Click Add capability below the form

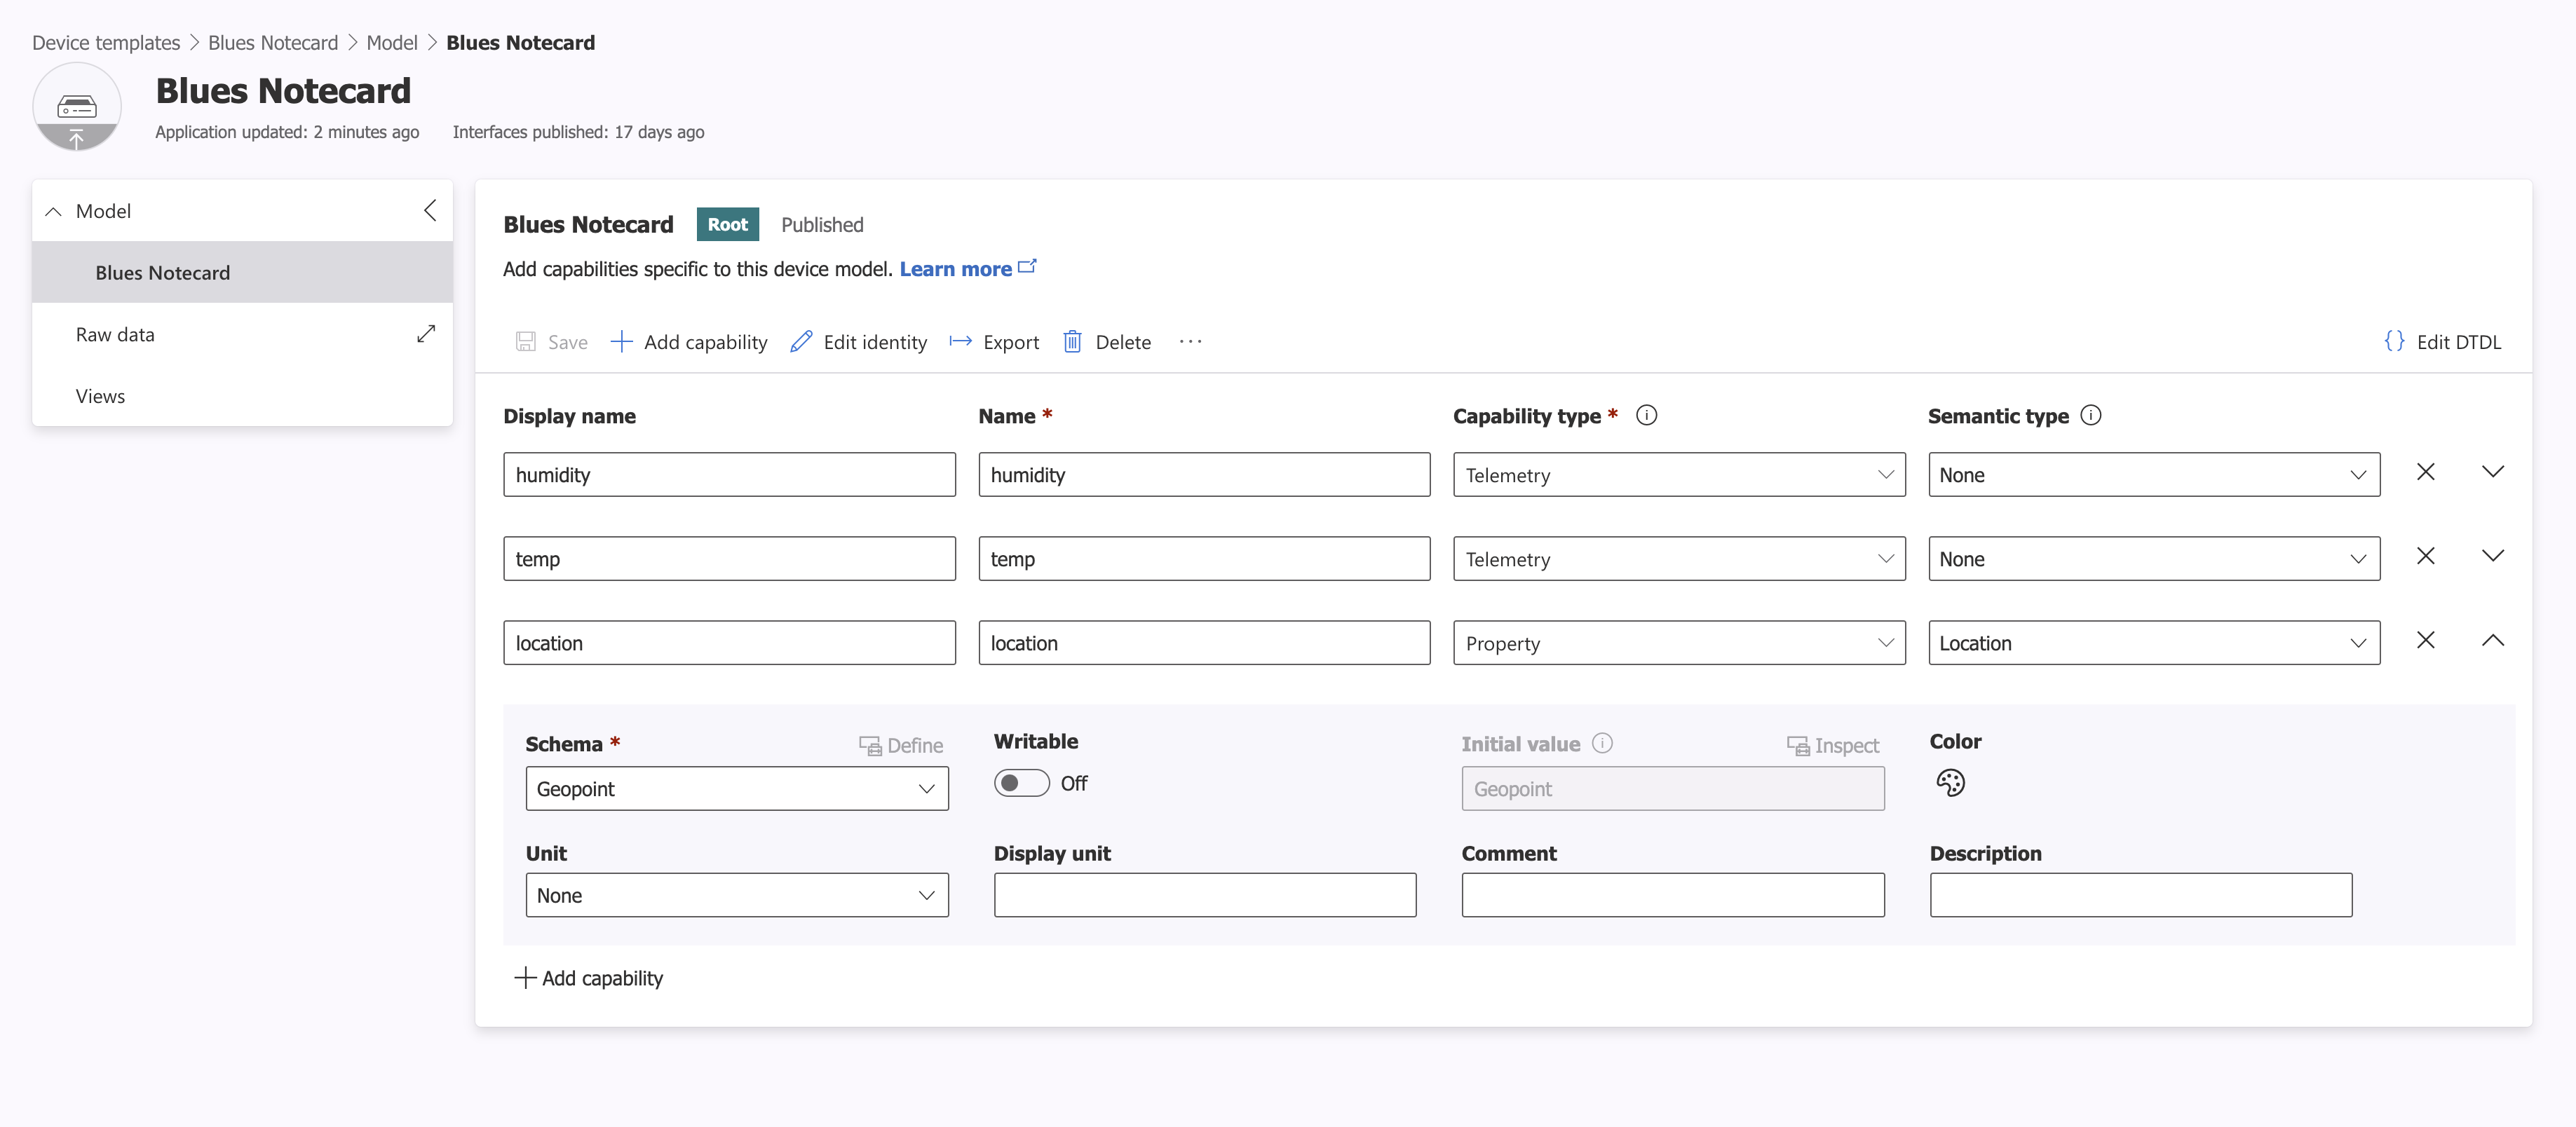(589, 978)
